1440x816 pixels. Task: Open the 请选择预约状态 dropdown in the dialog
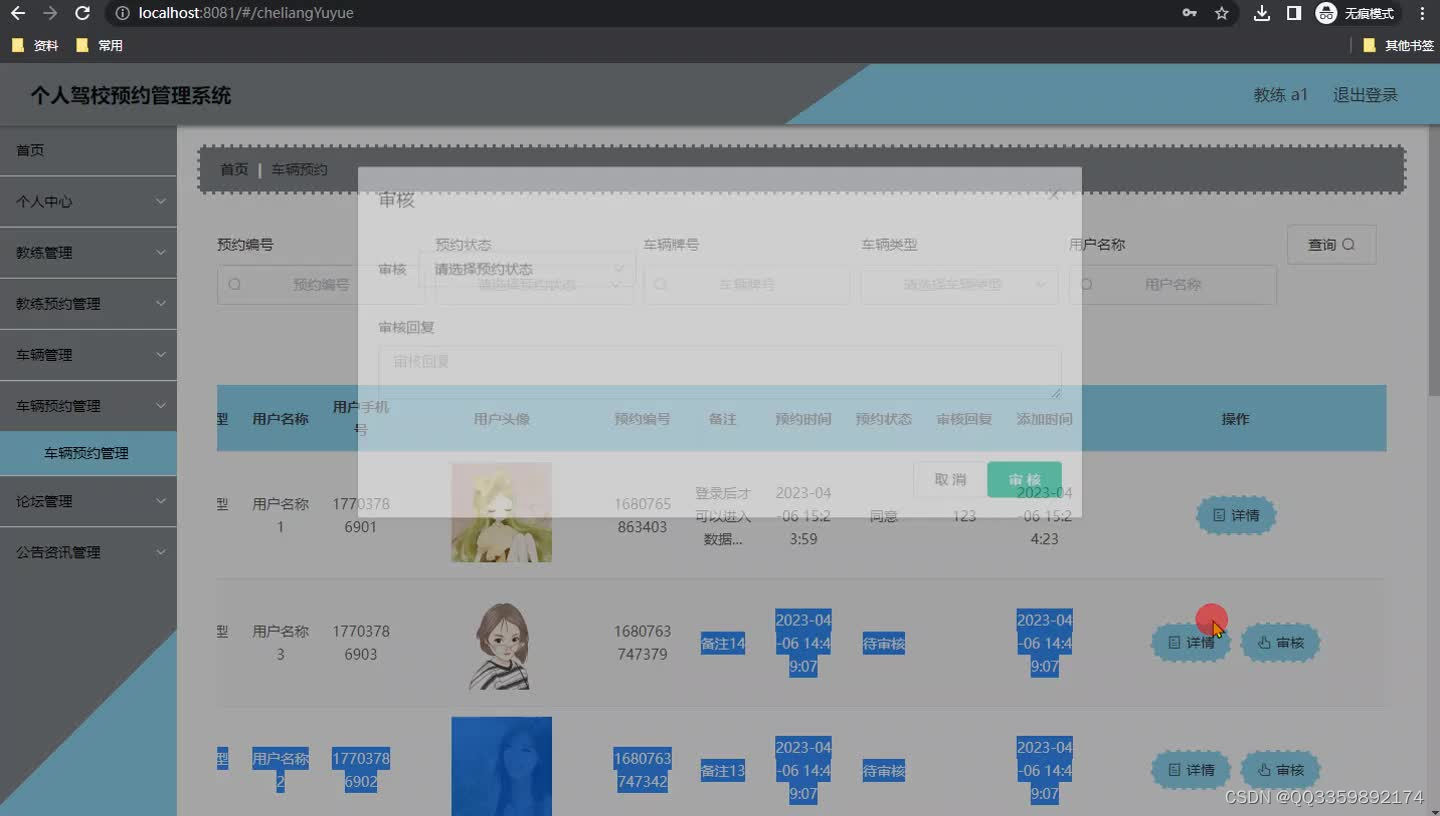click(528, 269)
